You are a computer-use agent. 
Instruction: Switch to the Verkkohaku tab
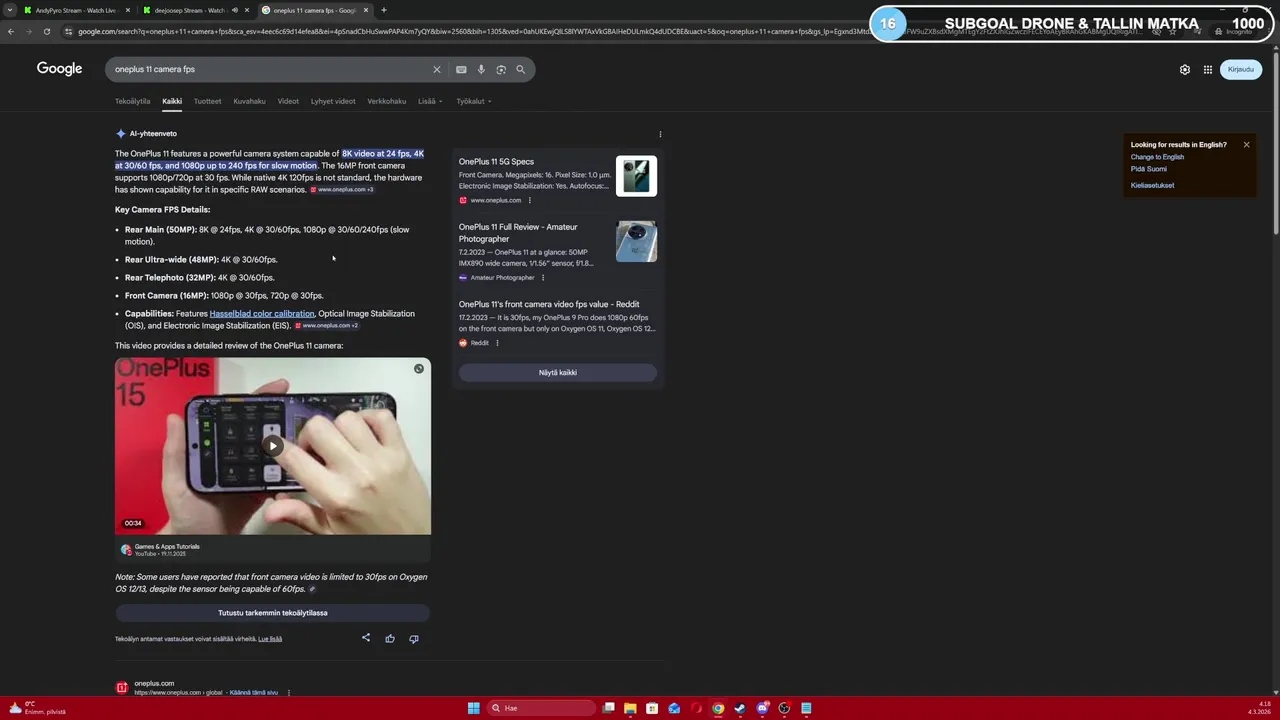coord(386,101)
